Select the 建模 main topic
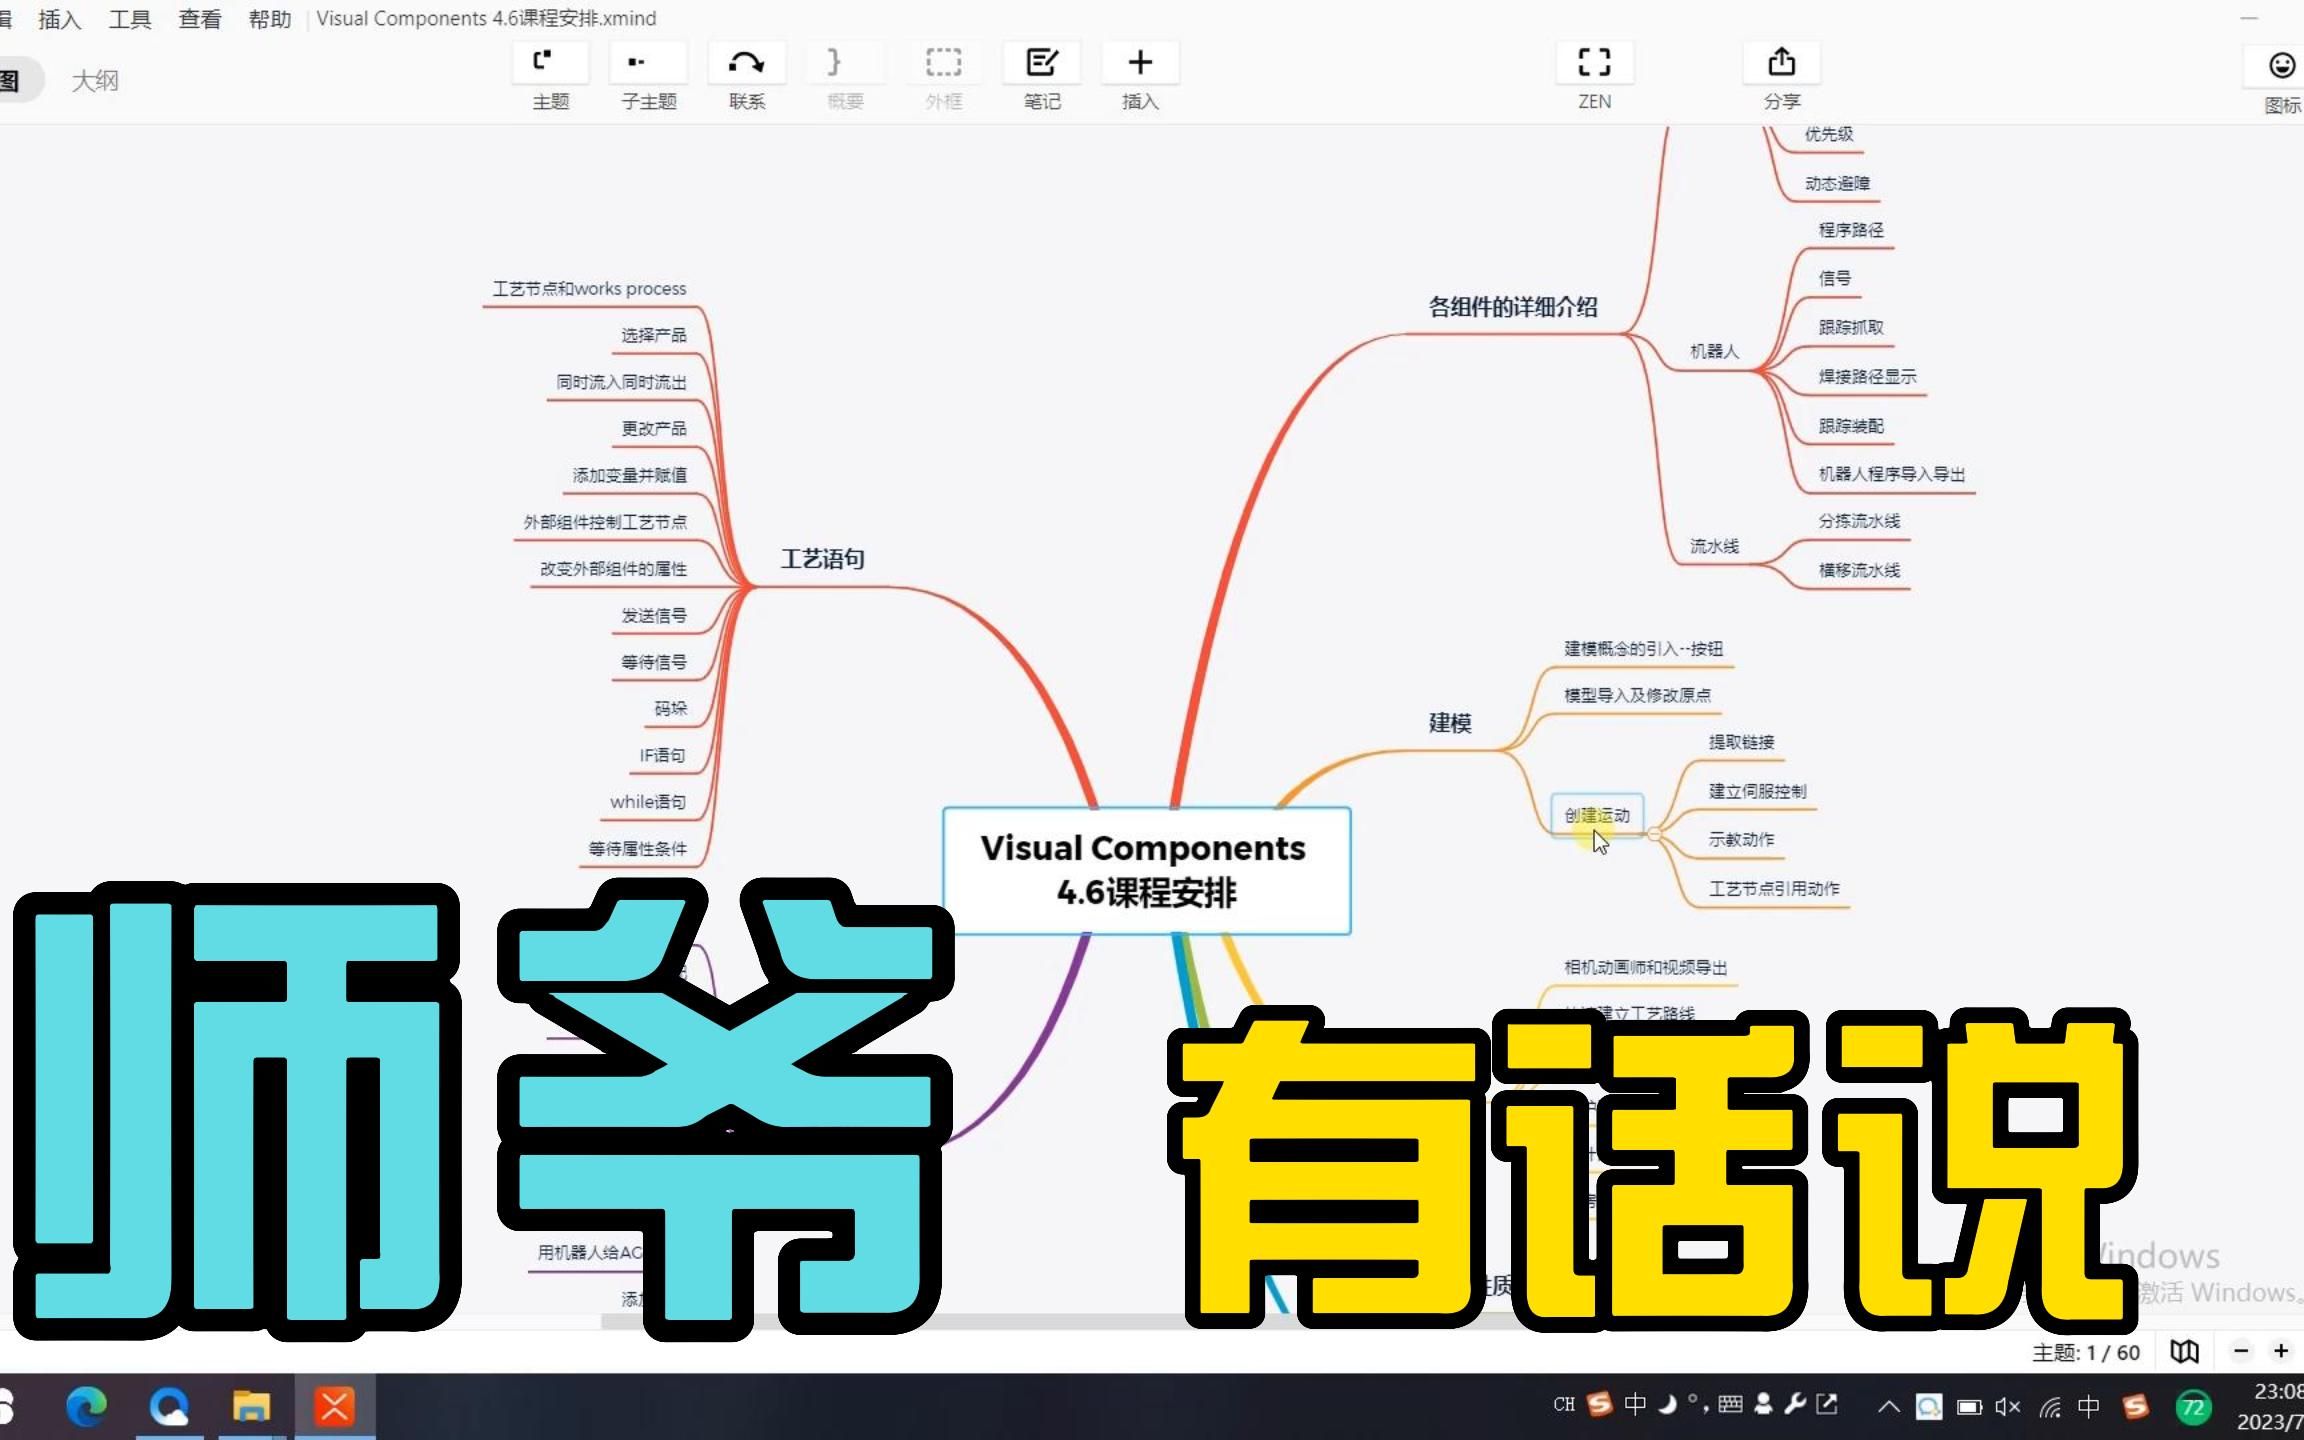2304x1440 pixels. pyautogui.click(x=1450, y=722)
